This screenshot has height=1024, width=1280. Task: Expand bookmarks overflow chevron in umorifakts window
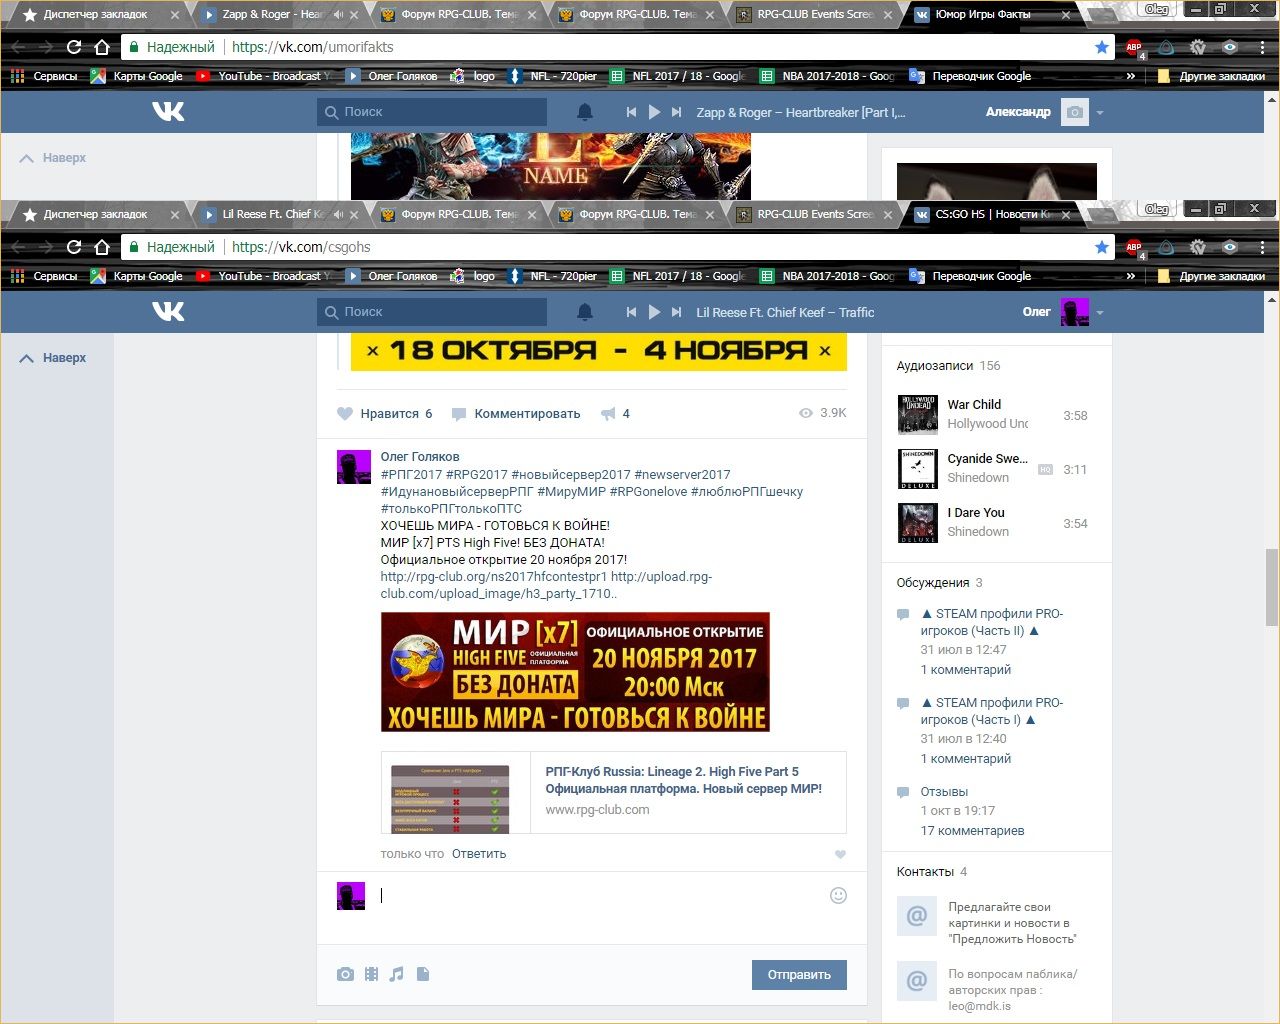point(1131,76)
